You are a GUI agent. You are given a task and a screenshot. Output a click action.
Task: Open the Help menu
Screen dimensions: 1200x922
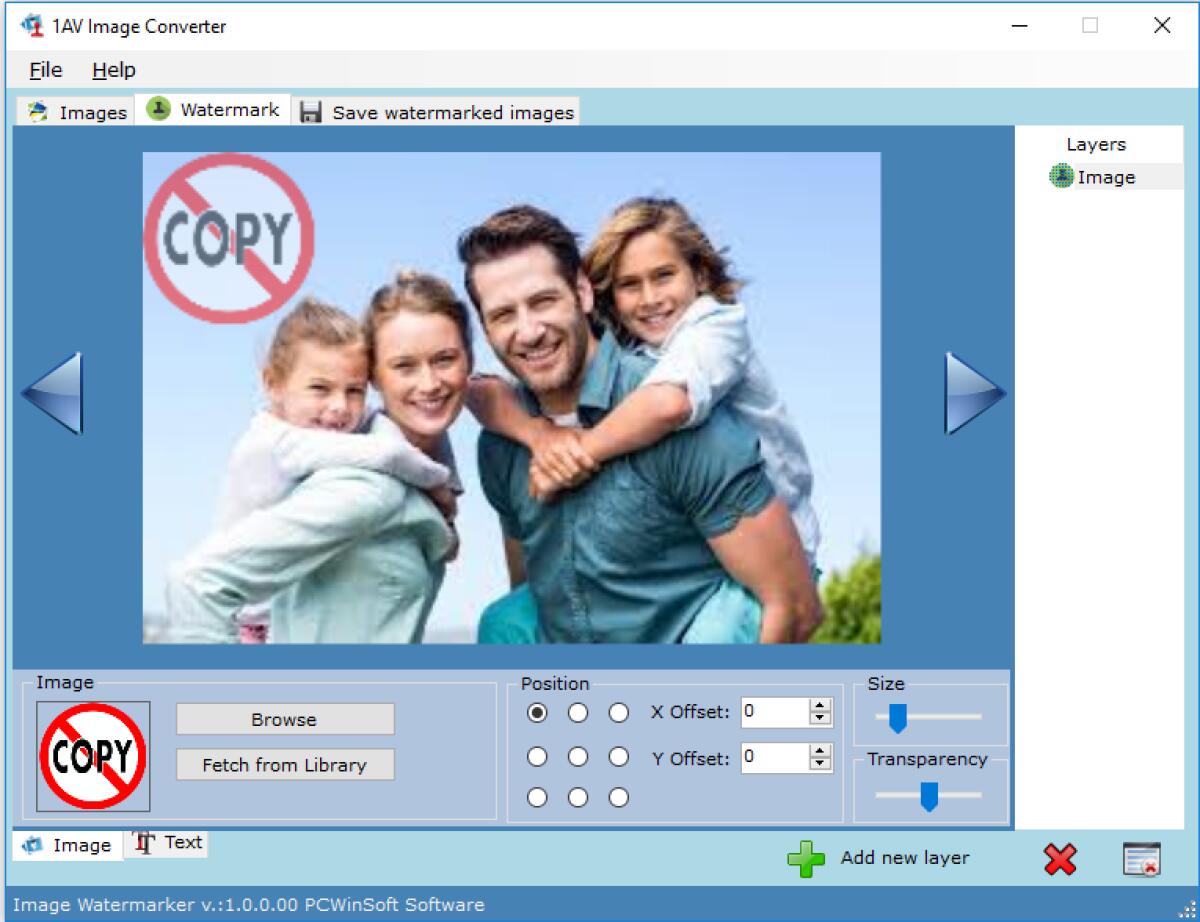tap(113, 70)
